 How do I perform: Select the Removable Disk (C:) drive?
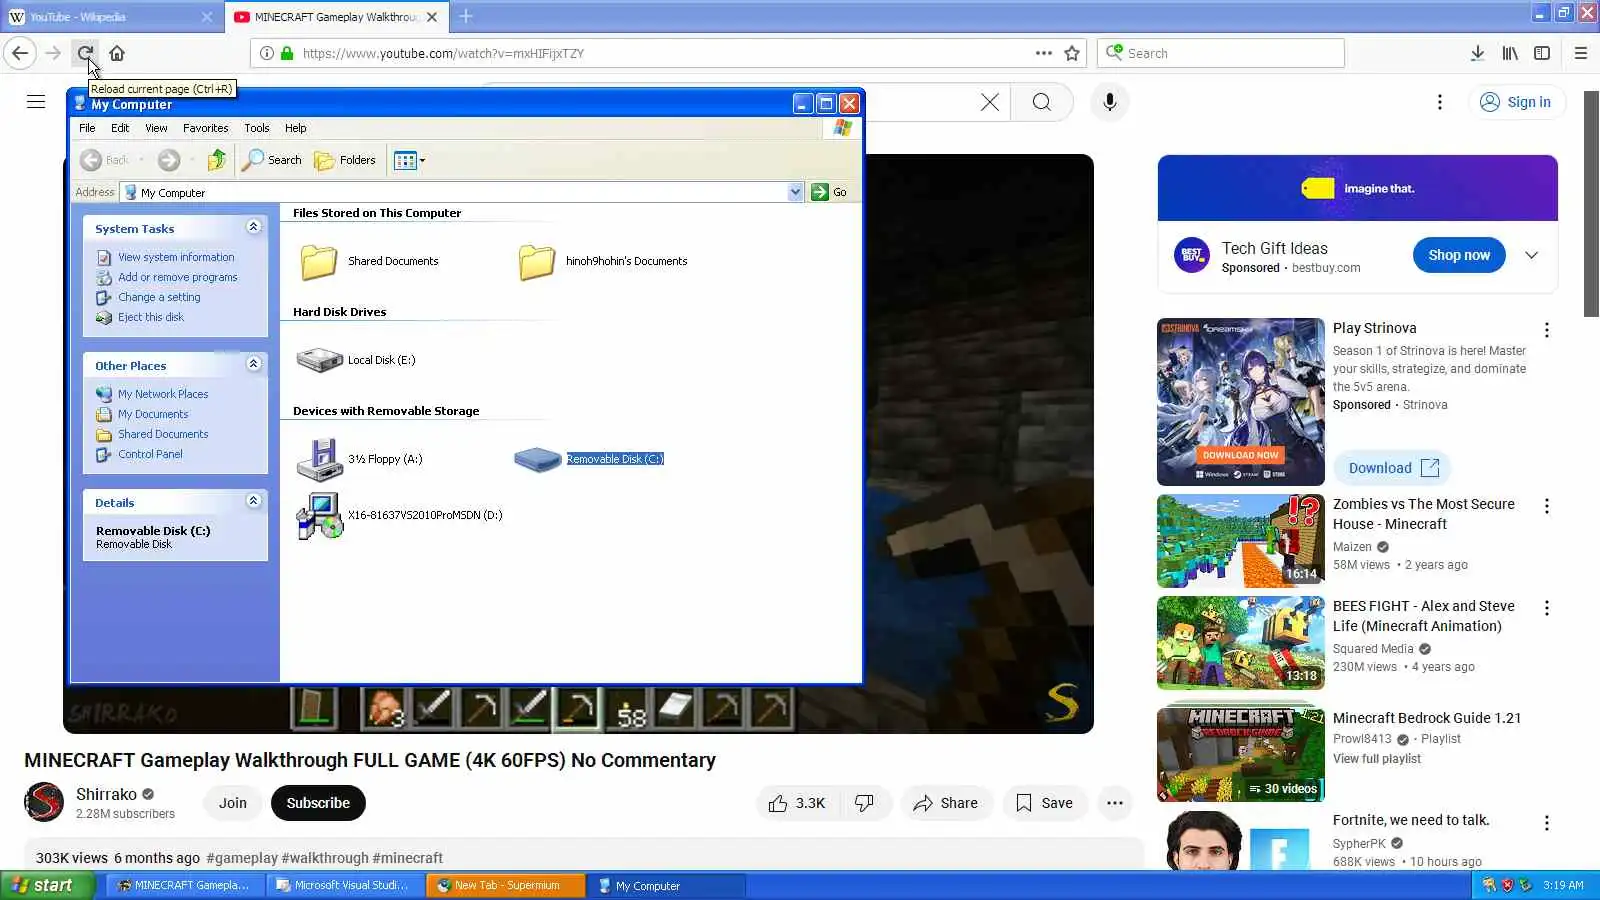click(x=588, y=459)
